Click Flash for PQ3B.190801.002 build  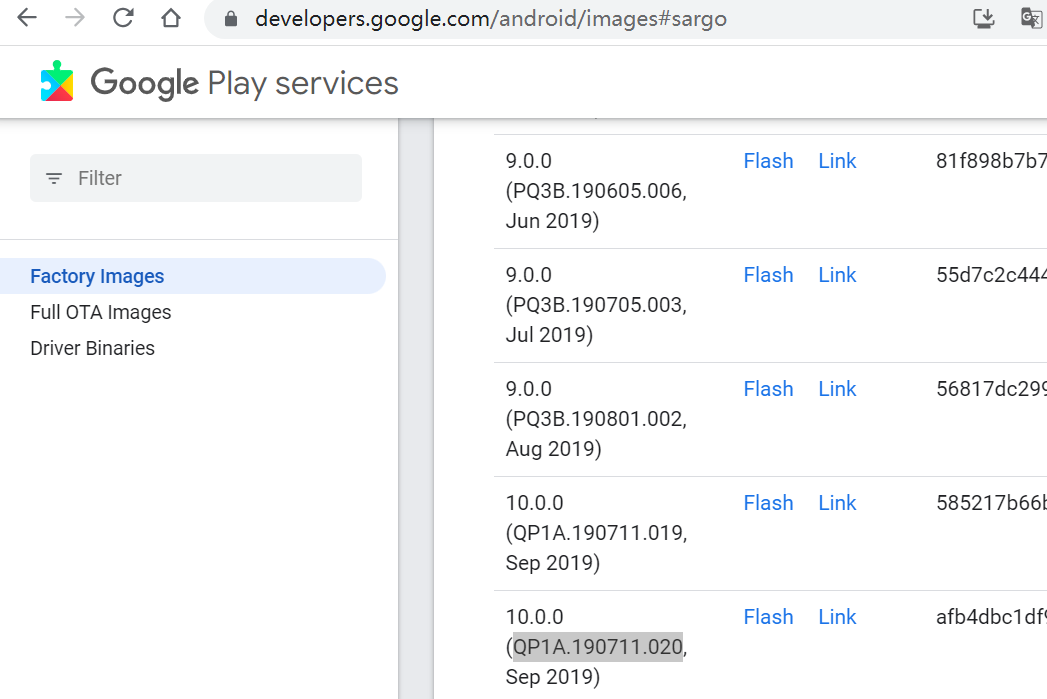tap(768, 389)
